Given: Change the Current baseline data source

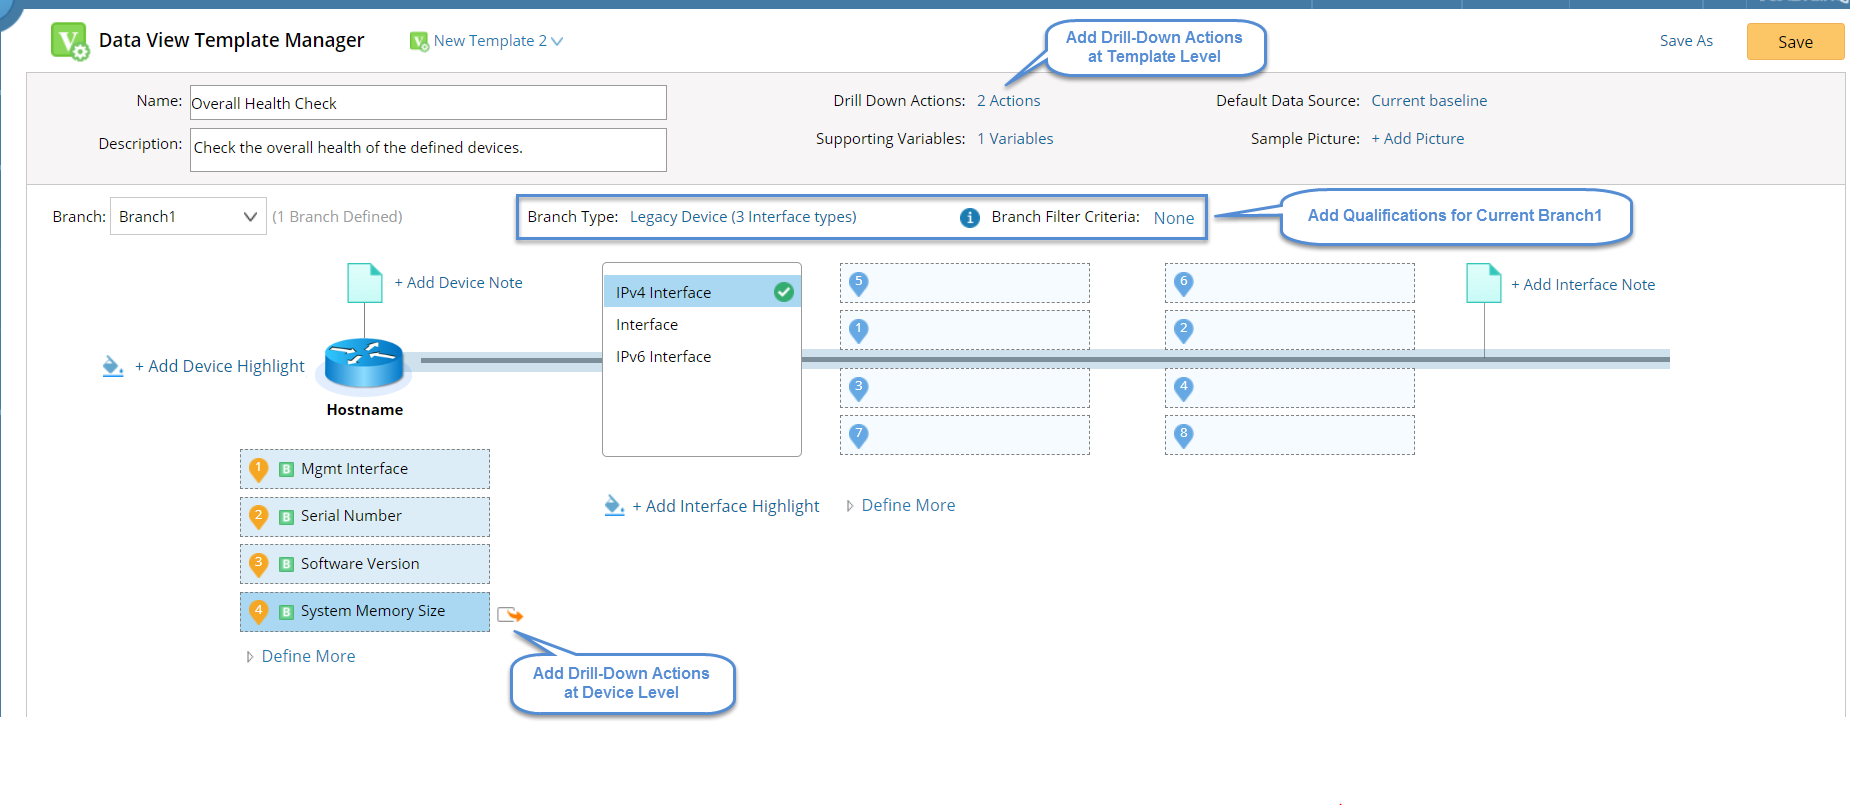Looking at the screenshot, I should click(x=1429, y=101).
